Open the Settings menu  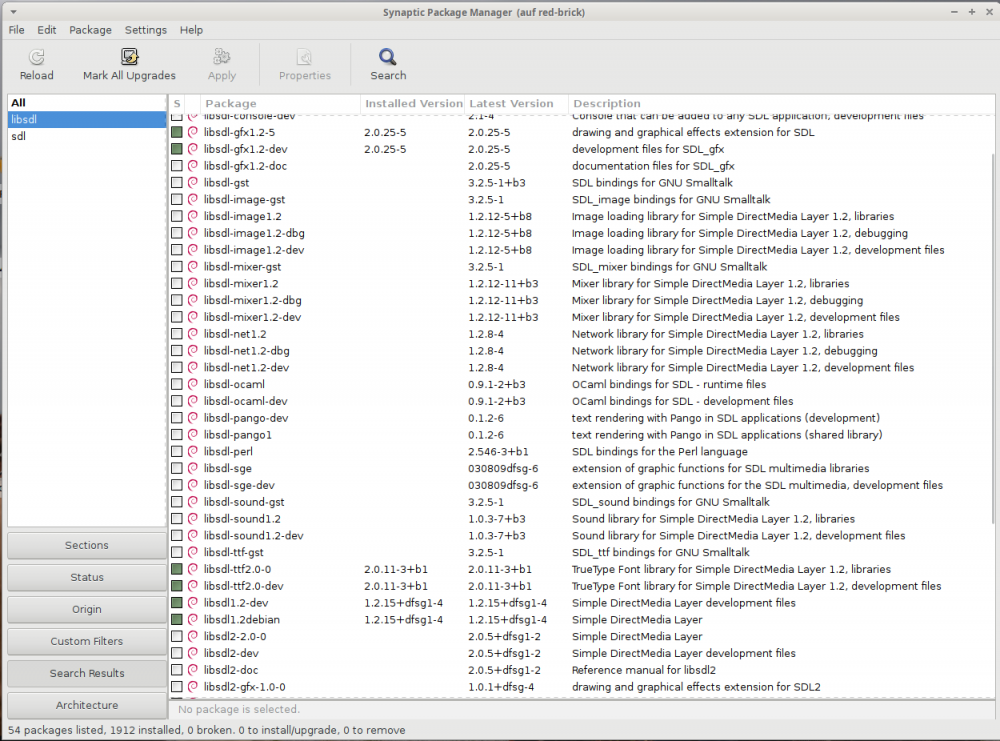[x=145, y=30]
